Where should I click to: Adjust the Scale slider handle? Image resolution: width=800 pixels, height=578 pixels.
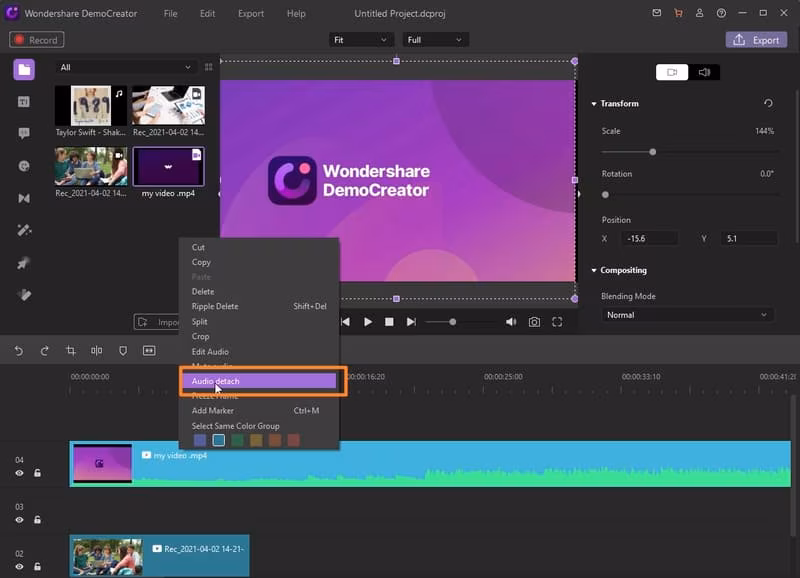[x=653, y=152]
